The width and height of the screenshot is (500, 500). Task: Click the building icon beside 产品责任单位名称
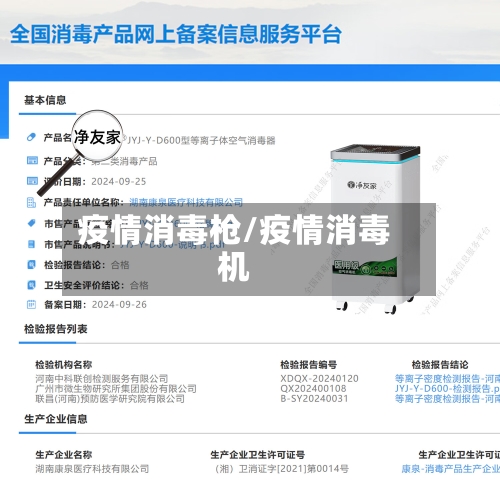pos(31,202)
